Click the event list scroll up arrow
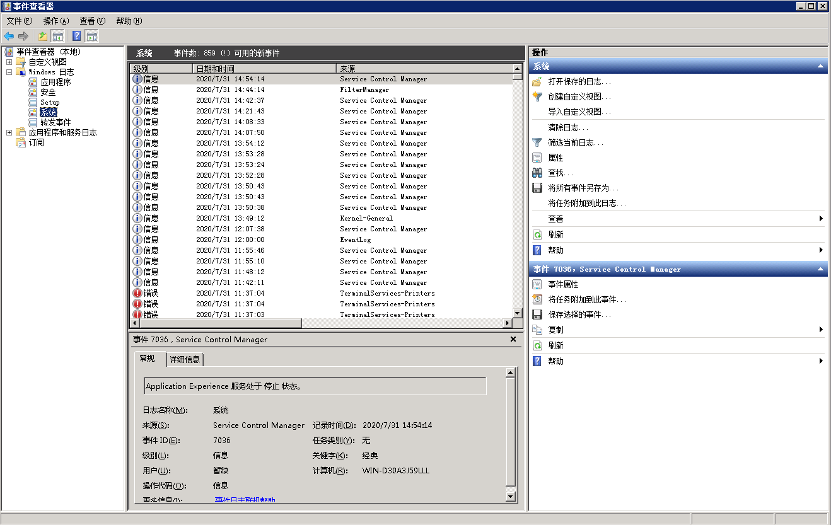Image resolution: width=832 pixels, height=526 pixels. tap(517, 68)
